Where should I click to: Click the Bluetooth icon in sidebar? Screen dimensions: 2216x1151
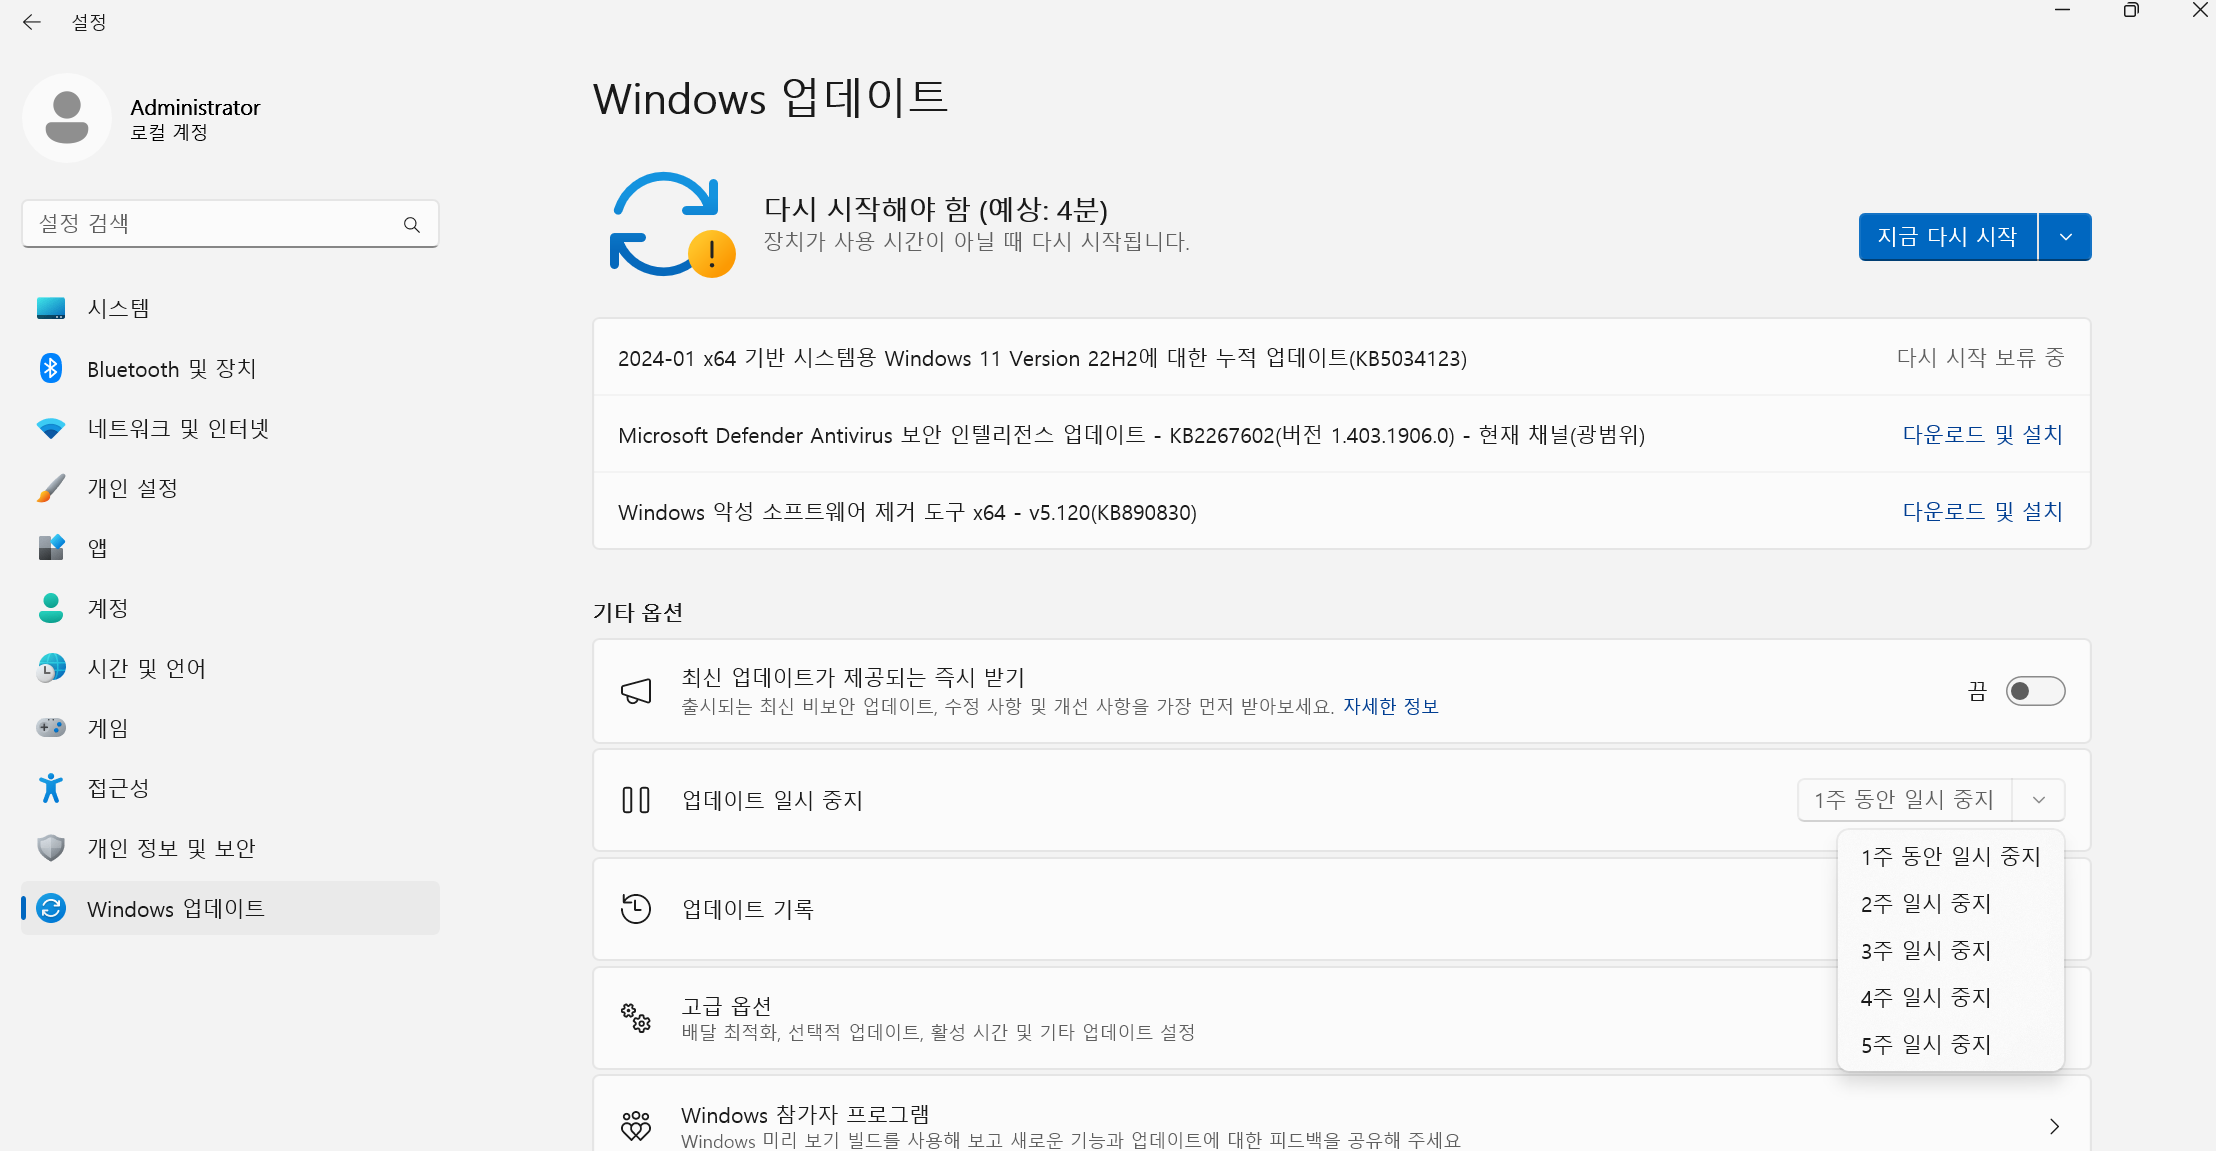(x=51, y=368)
